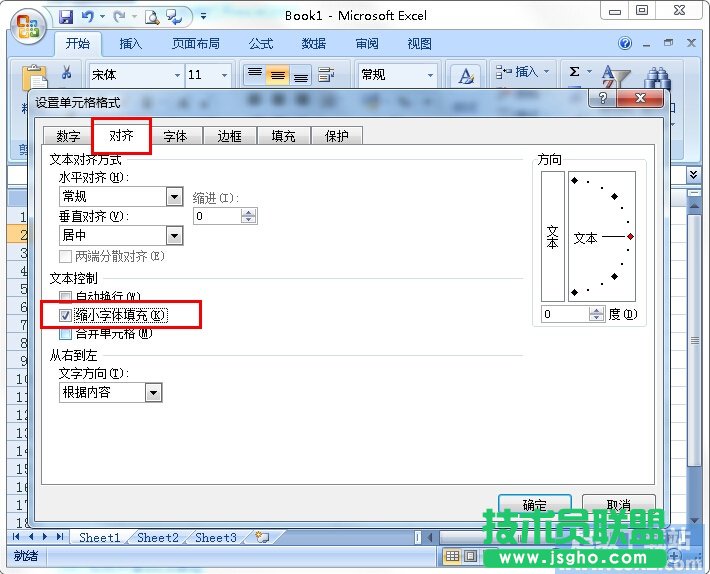The width and height of the screenshot is (710, 574).
Task: Check the 合并单元格 checkbox
Action: point(66,334)
